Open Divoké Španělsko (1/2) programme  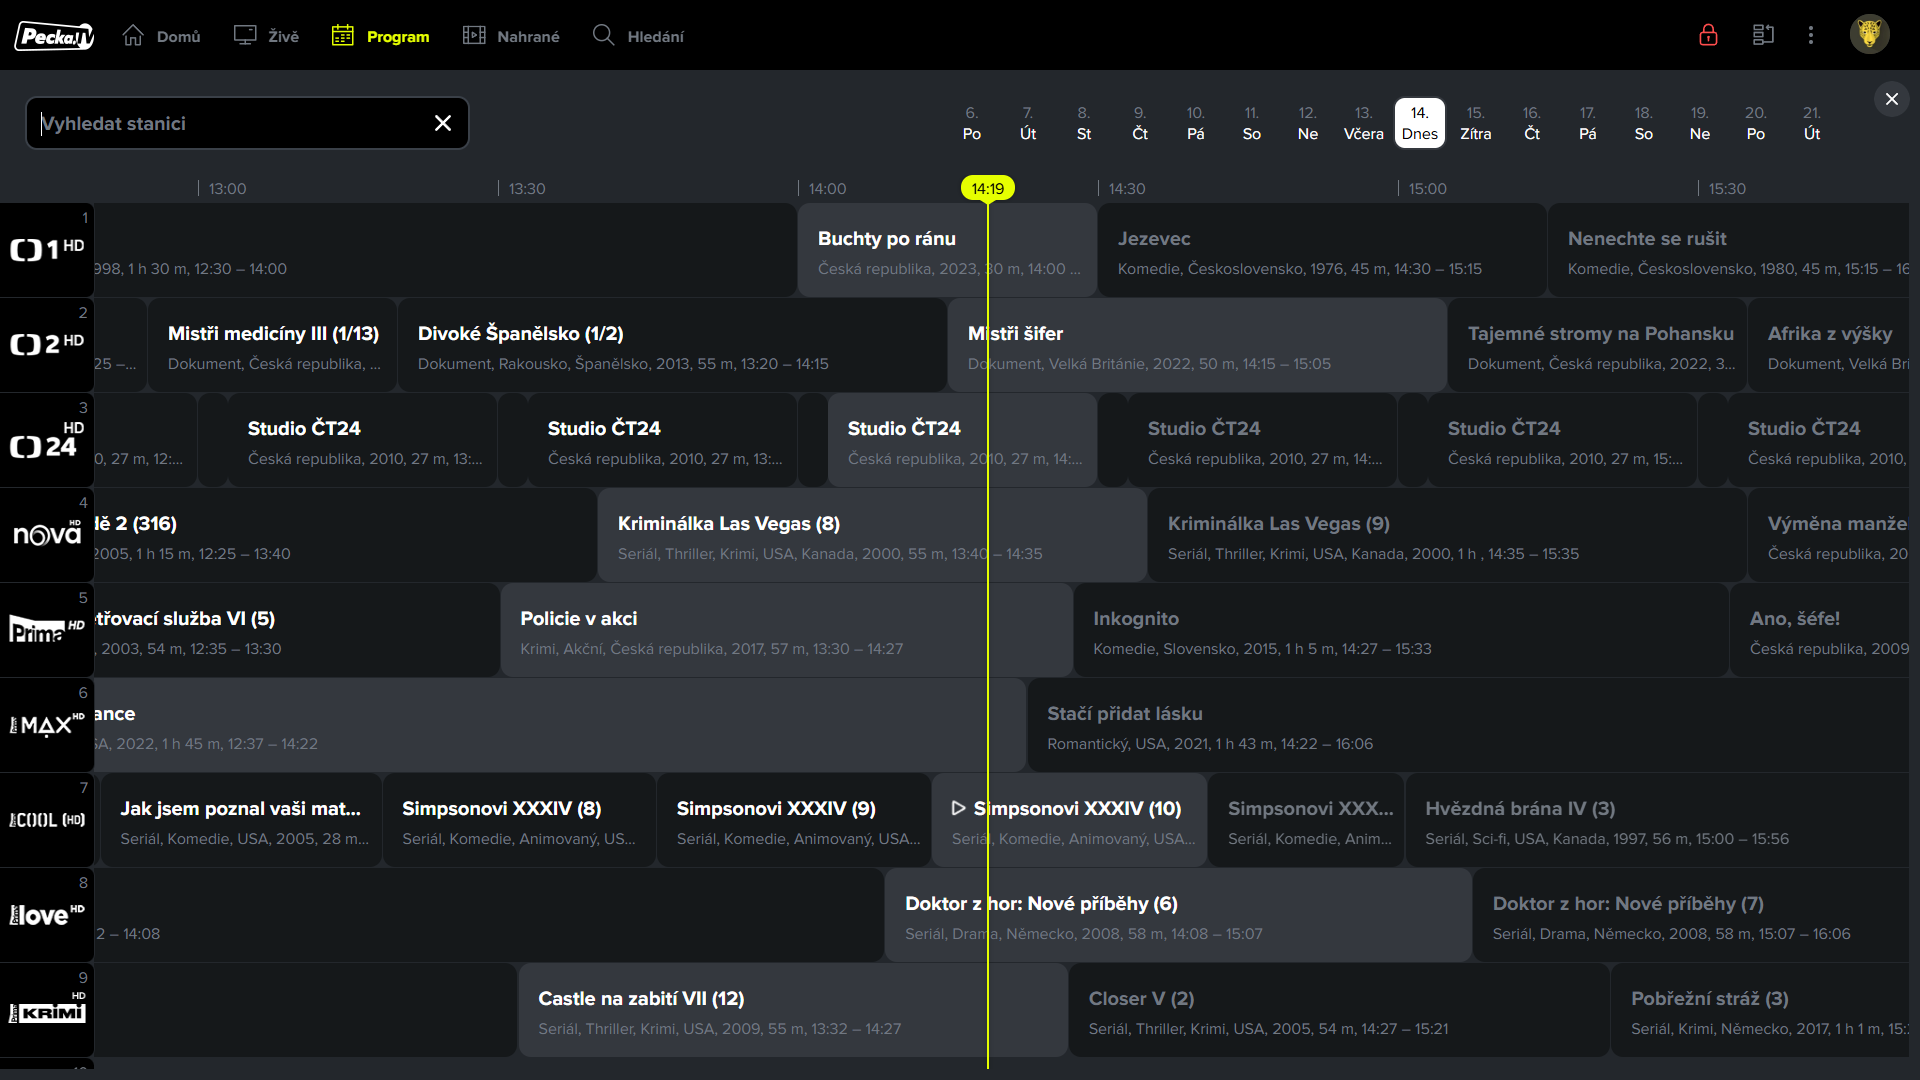(x=672, y=345)
